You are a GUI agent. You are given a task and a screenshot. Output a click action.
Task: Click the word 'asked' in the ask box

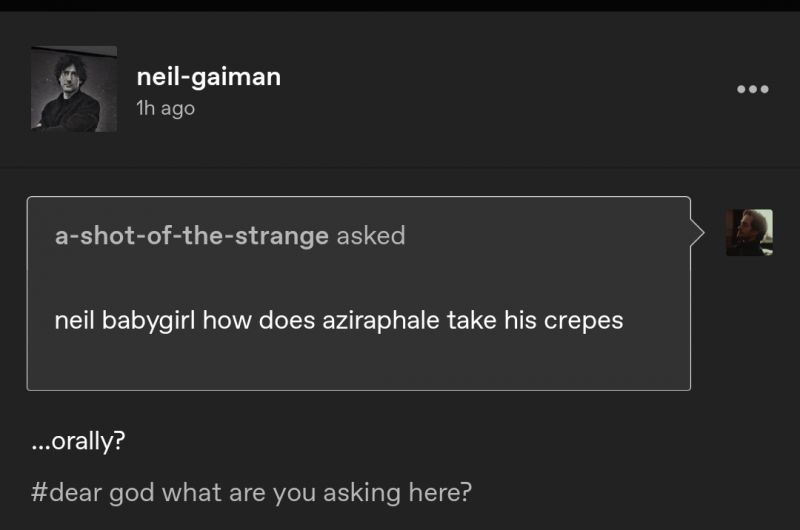tap(371, 236)
